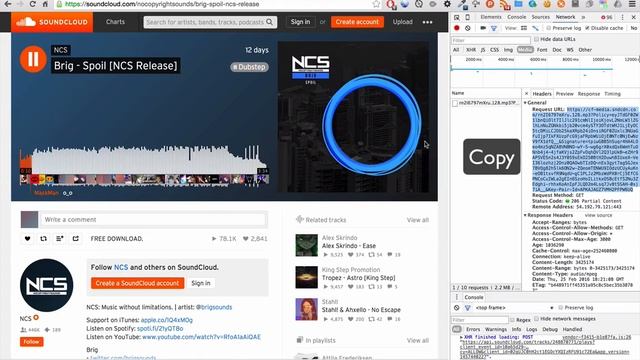Pause the Brig - Spoil track
Viewport: 640px width, 360px height.
pyautogui.click(x=33, y=59)
